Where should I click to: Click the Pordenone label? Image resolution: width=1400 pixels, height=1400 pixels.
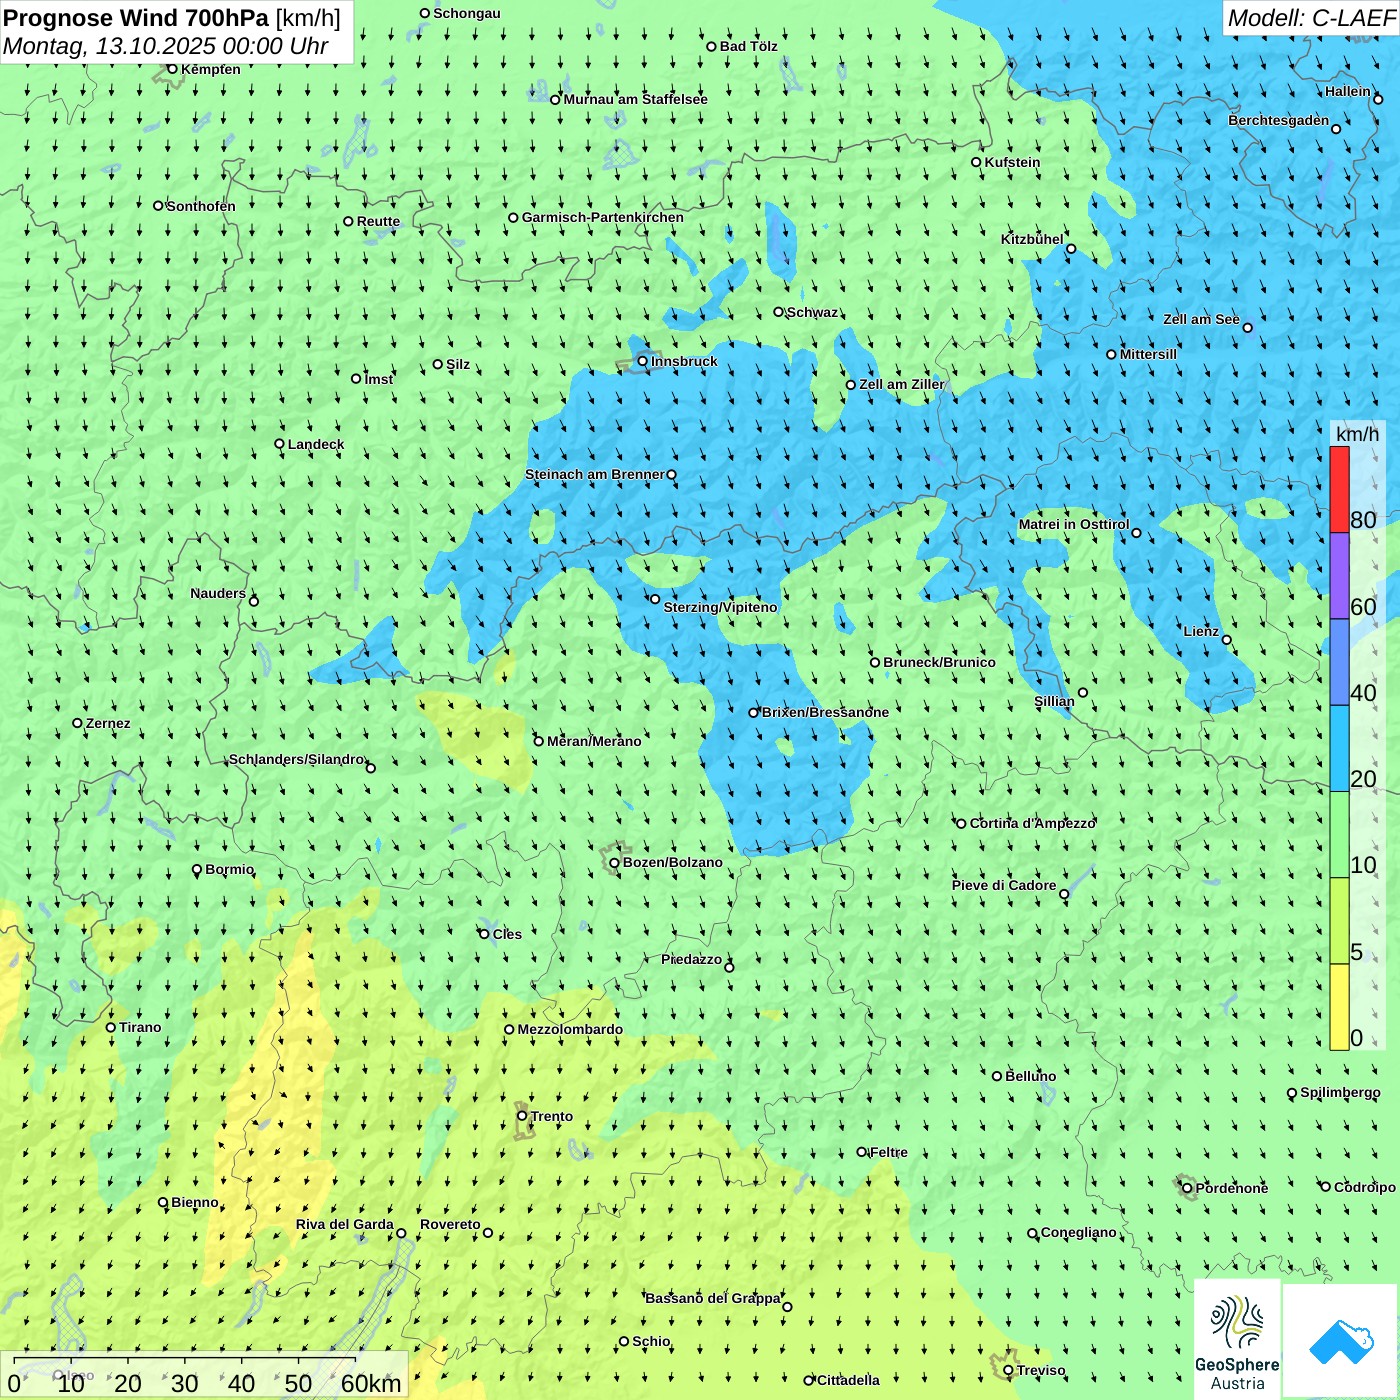click(1232, 1188)
